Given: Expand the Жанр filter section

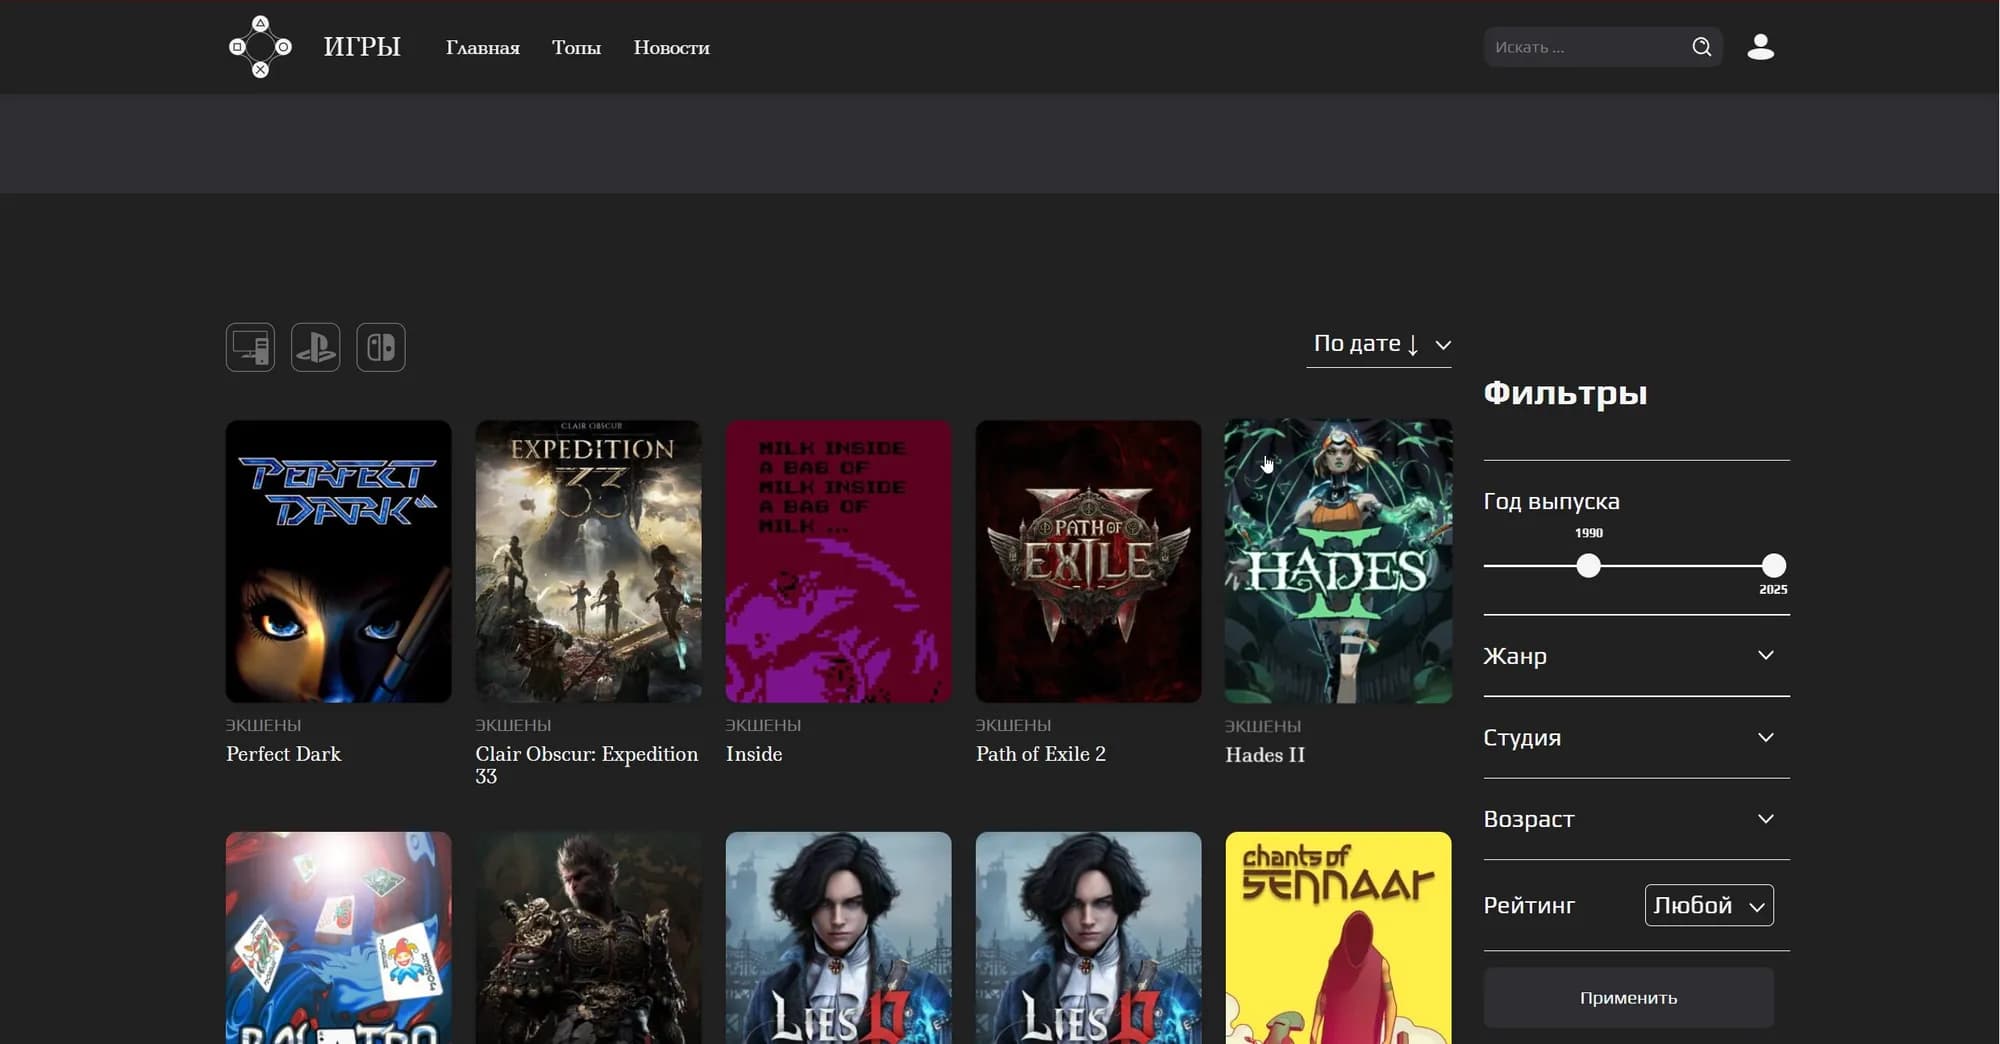Looking at the screenshot, I should (1637, 656).
